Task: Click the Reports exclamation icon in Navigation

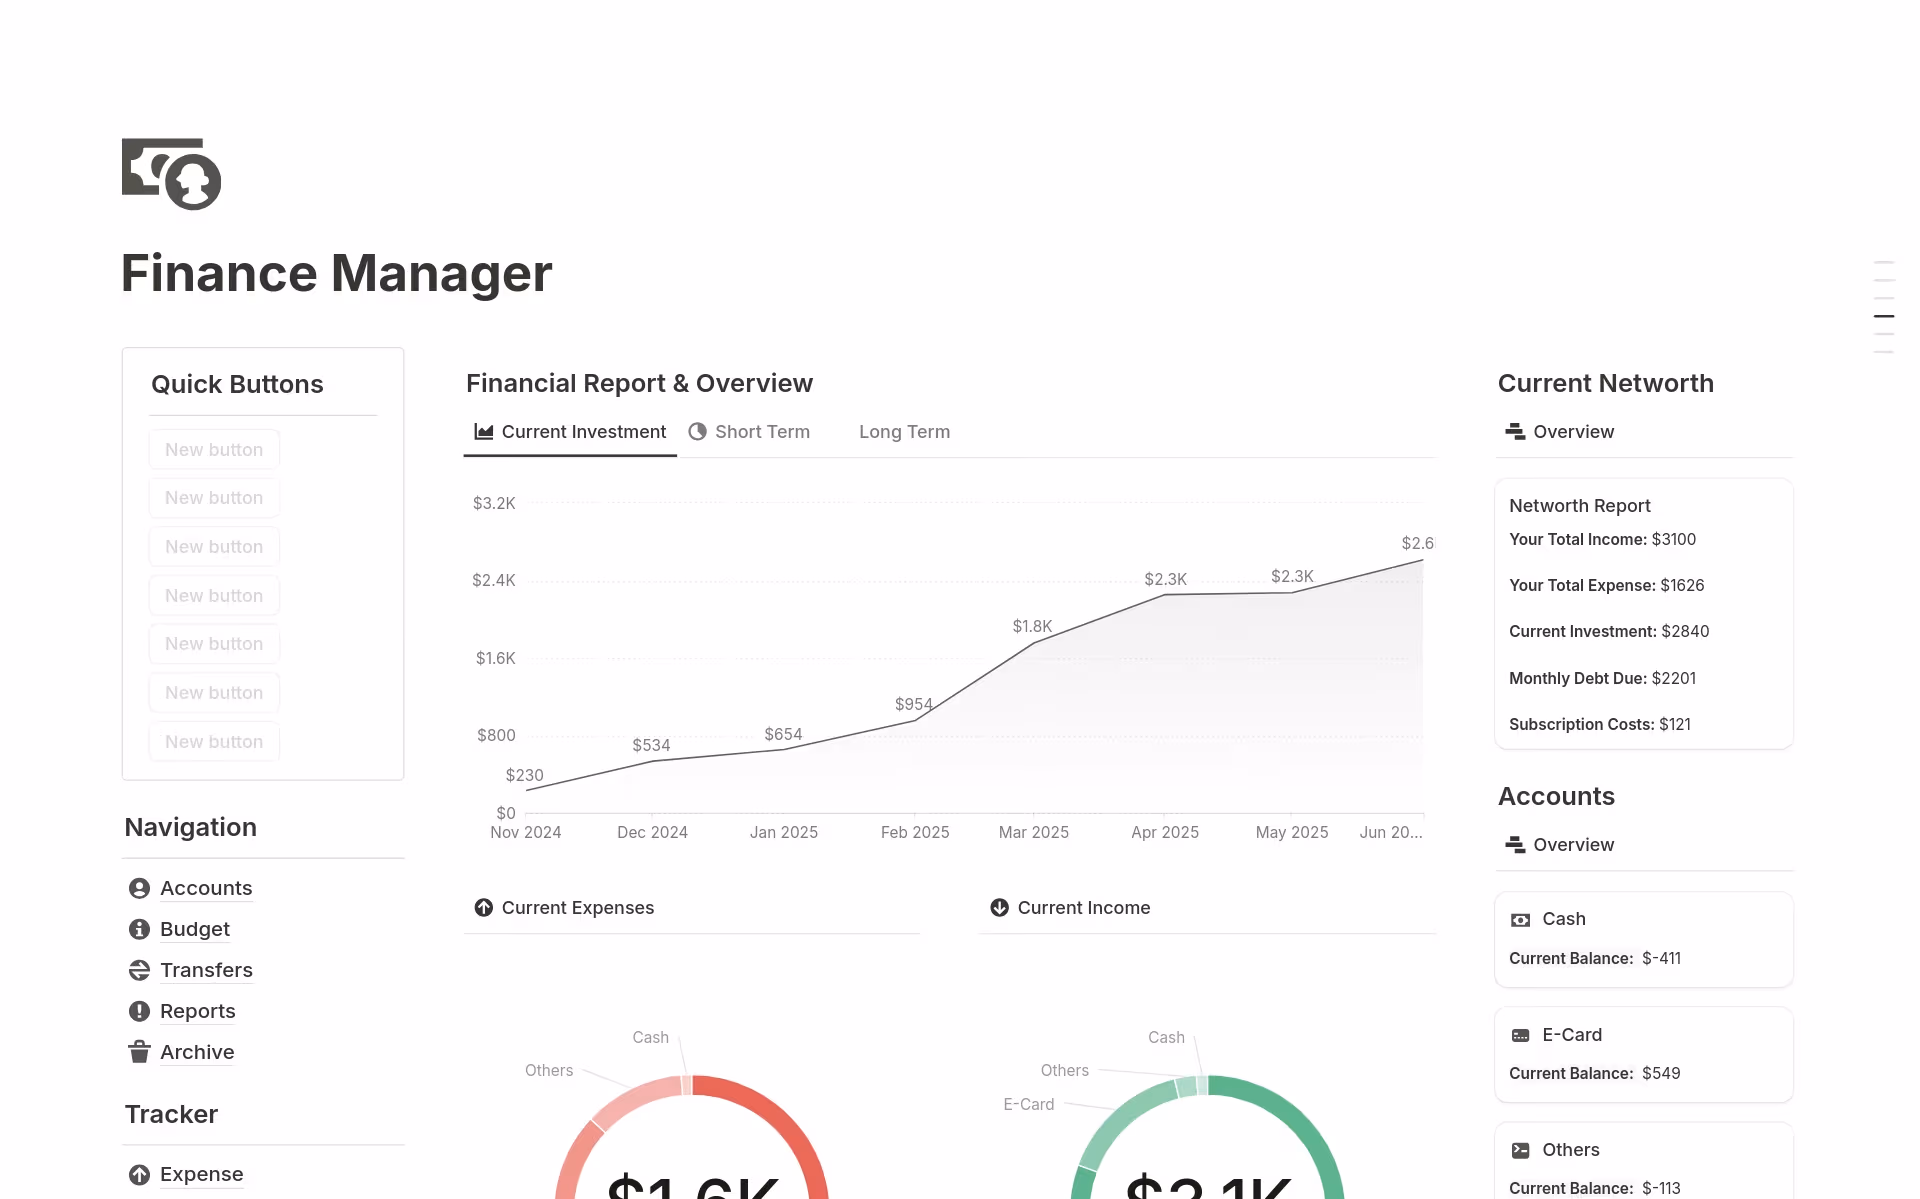Action: tap(139, 1011)
